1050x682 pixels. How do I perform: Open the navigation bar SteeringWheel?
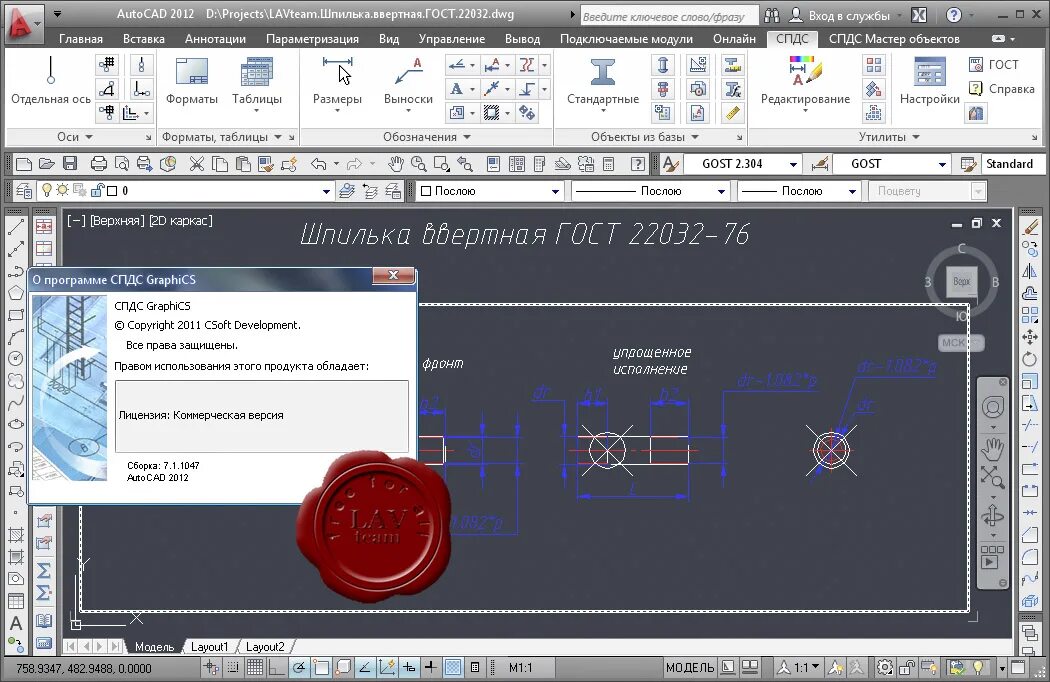point(992,407)
